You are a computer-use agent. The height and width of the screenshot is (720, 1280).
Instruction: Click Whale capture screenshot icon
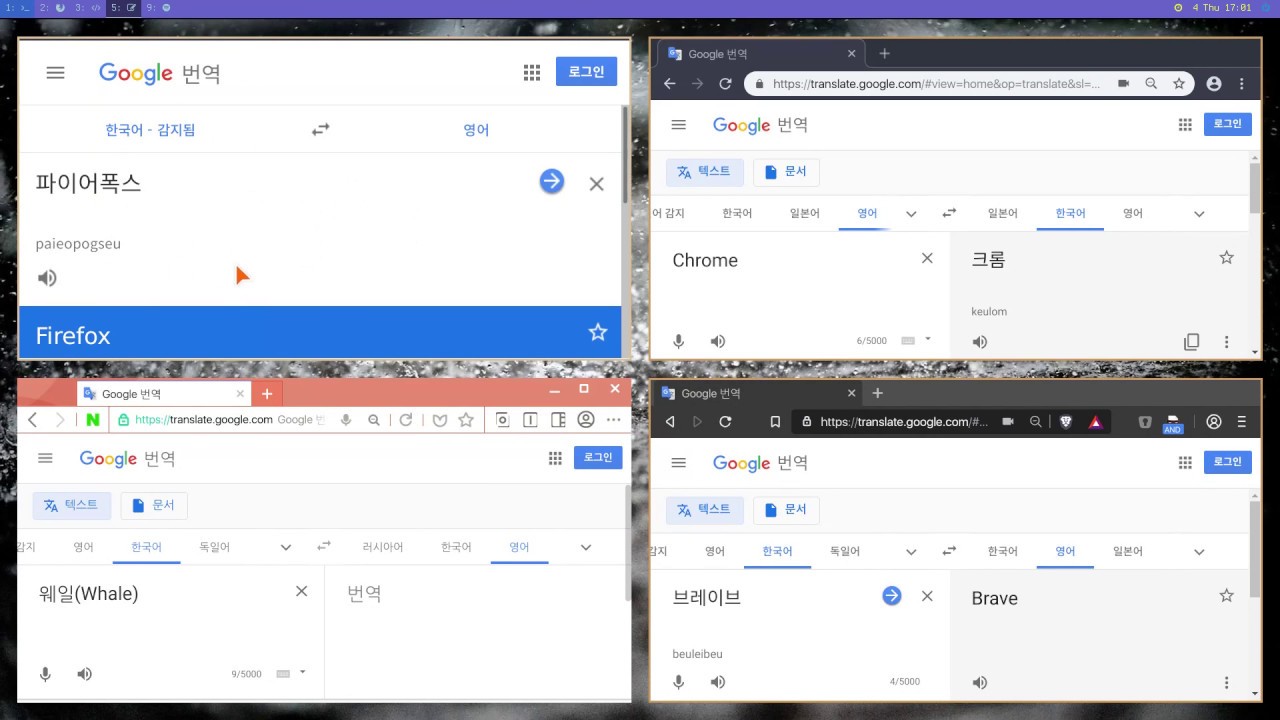(x=502, y=420)
